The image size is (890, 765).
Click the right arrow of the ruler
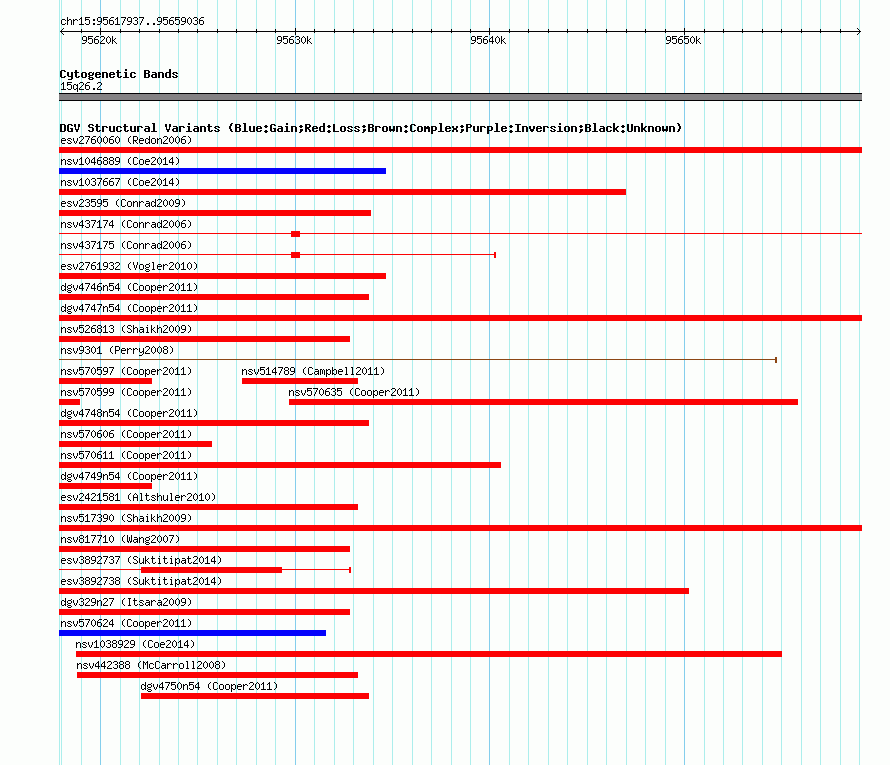(x=859, y=32)
